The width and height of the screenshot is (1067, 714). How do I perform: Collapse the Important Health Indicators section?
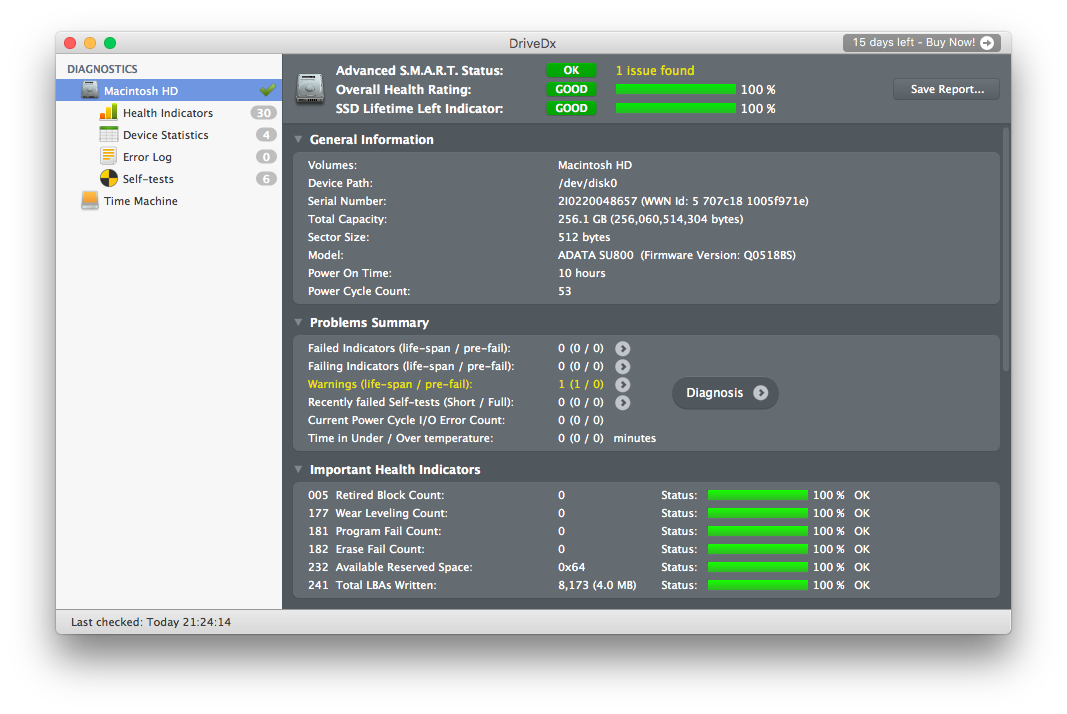(x=298, y=469)
